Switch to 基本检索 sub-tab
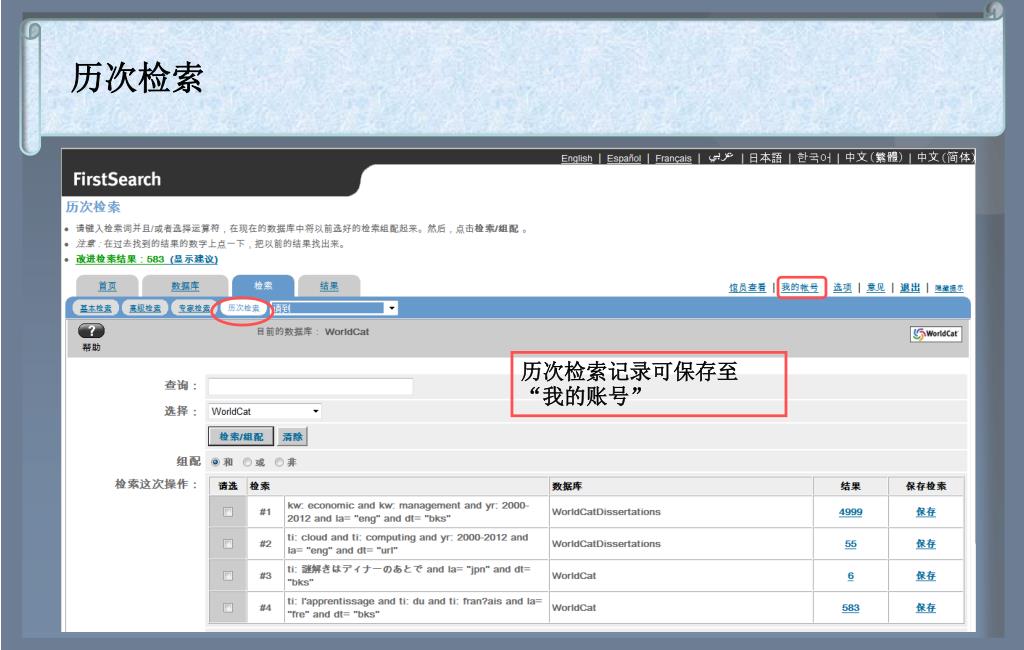This screenshot has height=650, width=1024. tap(96, 308)
